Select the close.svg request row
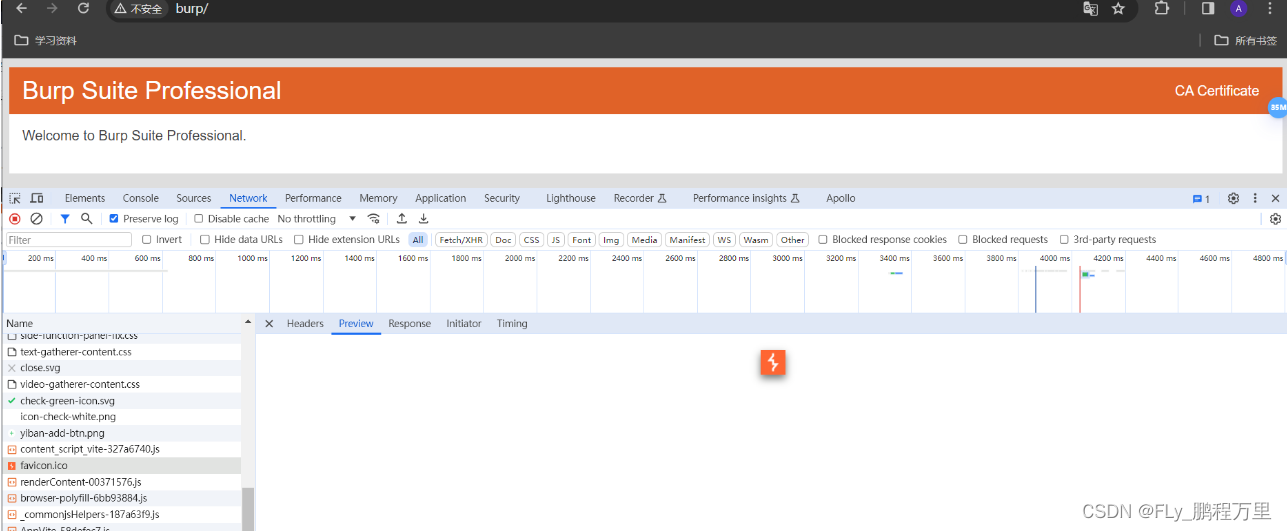Viewport: 1287px width, 531px height. tap(121, 368)
